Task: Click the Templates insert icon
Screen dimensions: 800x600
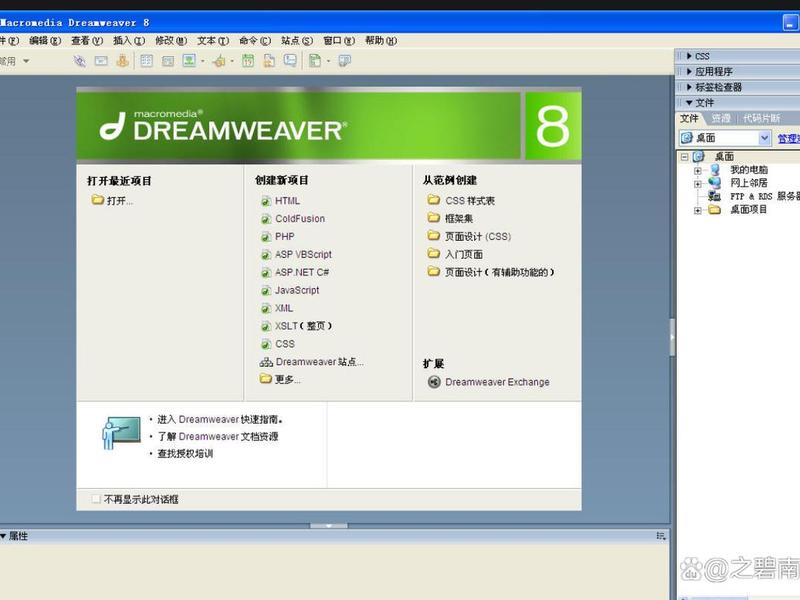Action: point(315,61)
